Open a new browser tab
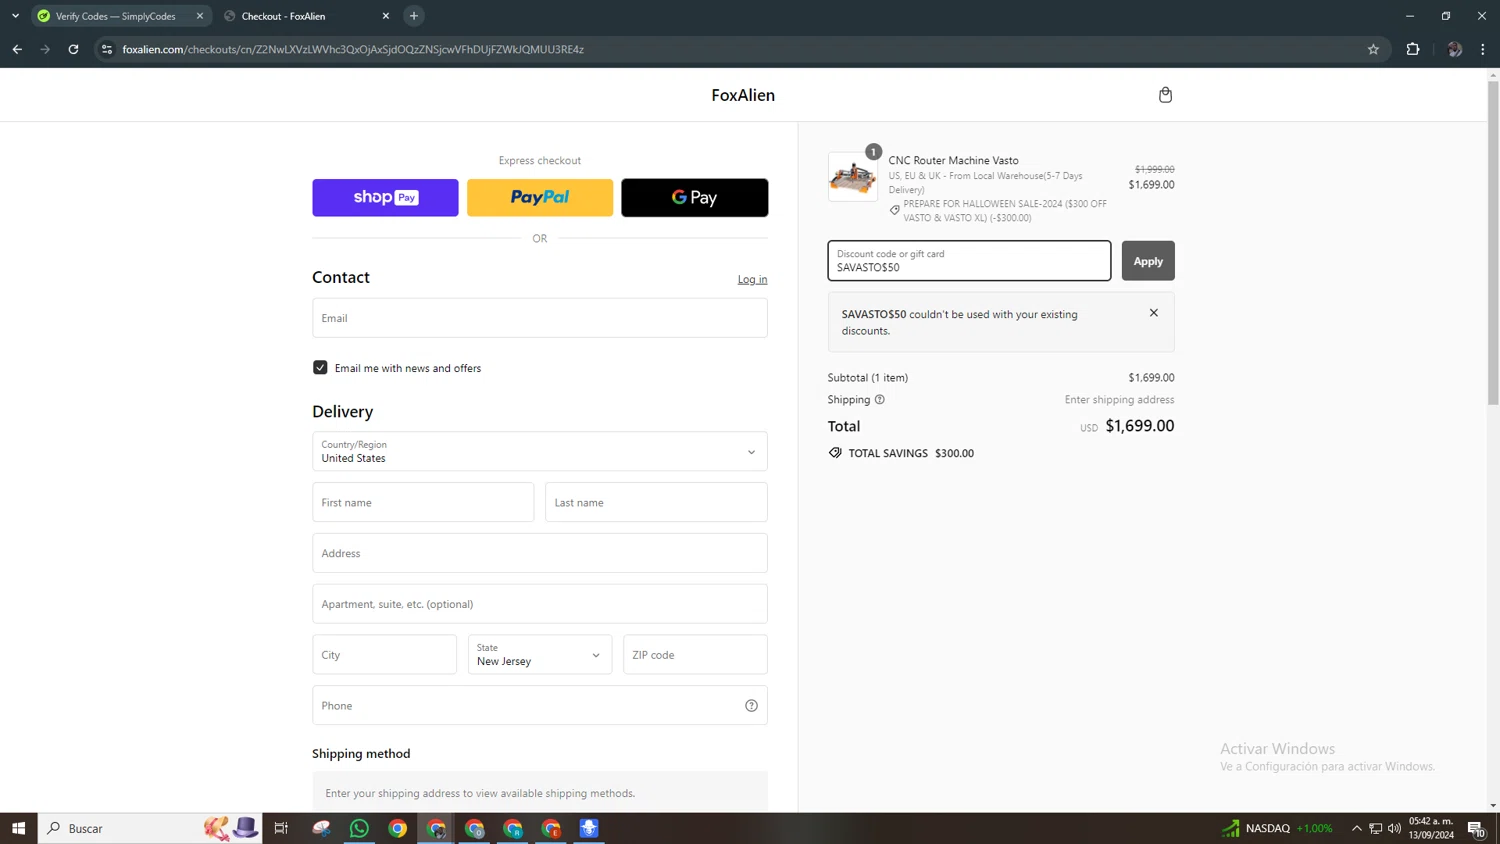 coord(414,16)
